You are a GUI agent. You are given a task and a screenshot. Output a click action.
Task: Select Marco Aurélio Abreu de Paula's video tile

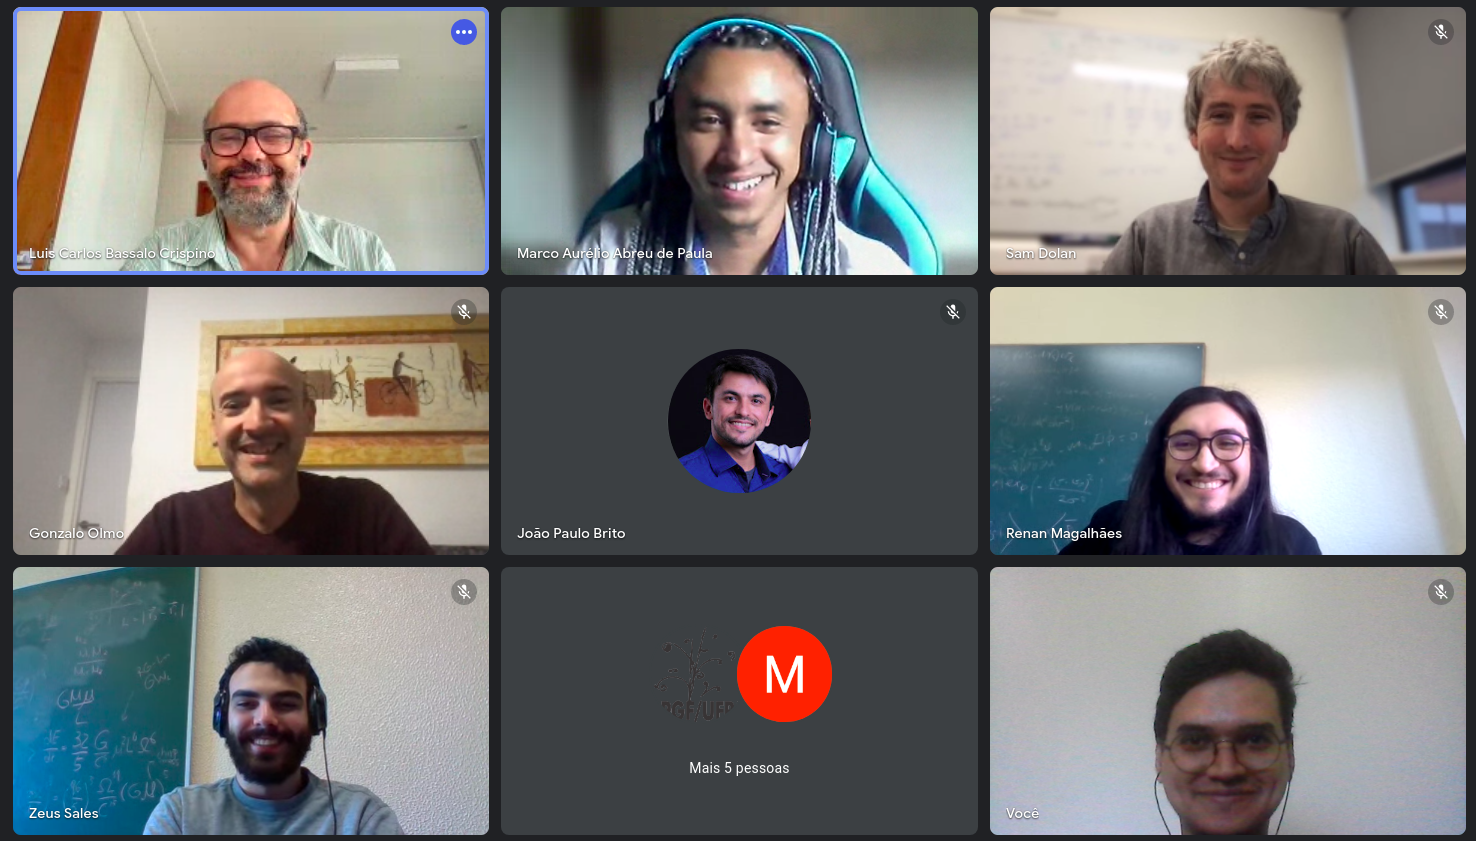tap(739, 141)
